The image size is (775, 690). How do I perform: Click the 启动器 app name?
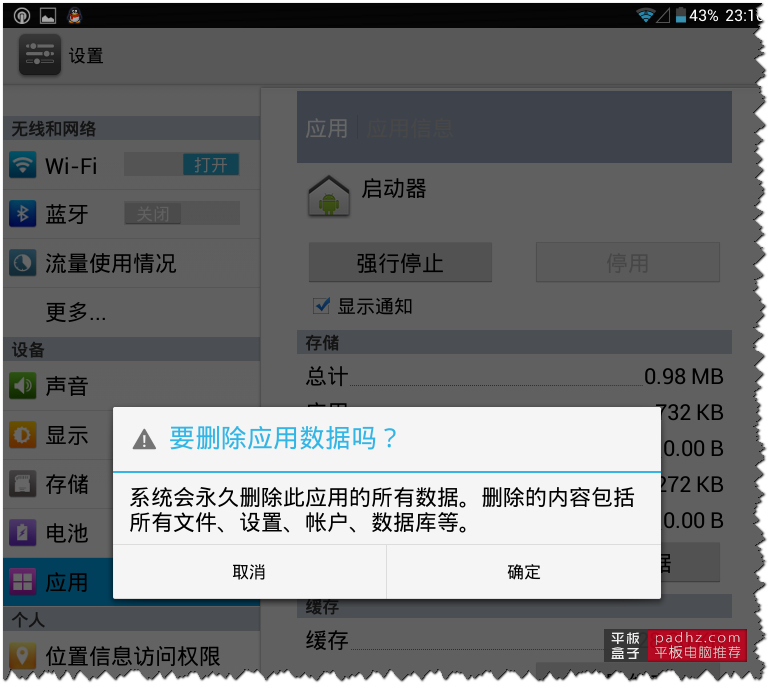tap(396, 190)
